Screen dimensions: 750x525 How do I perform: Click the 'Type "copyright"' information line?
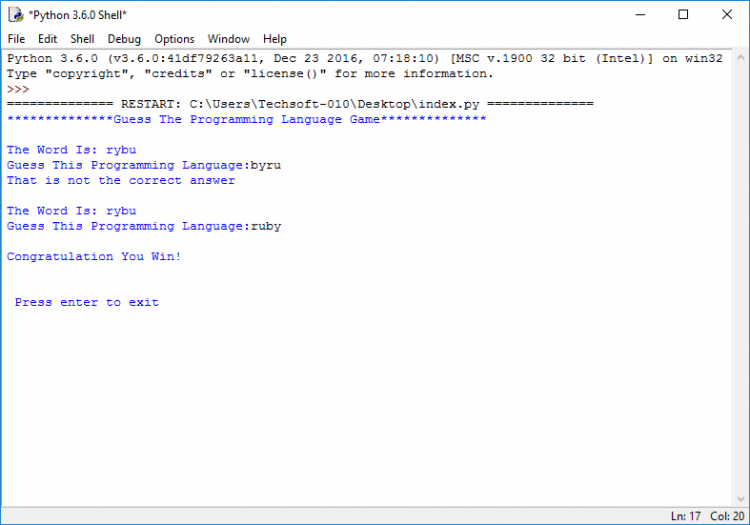(250, 74)
